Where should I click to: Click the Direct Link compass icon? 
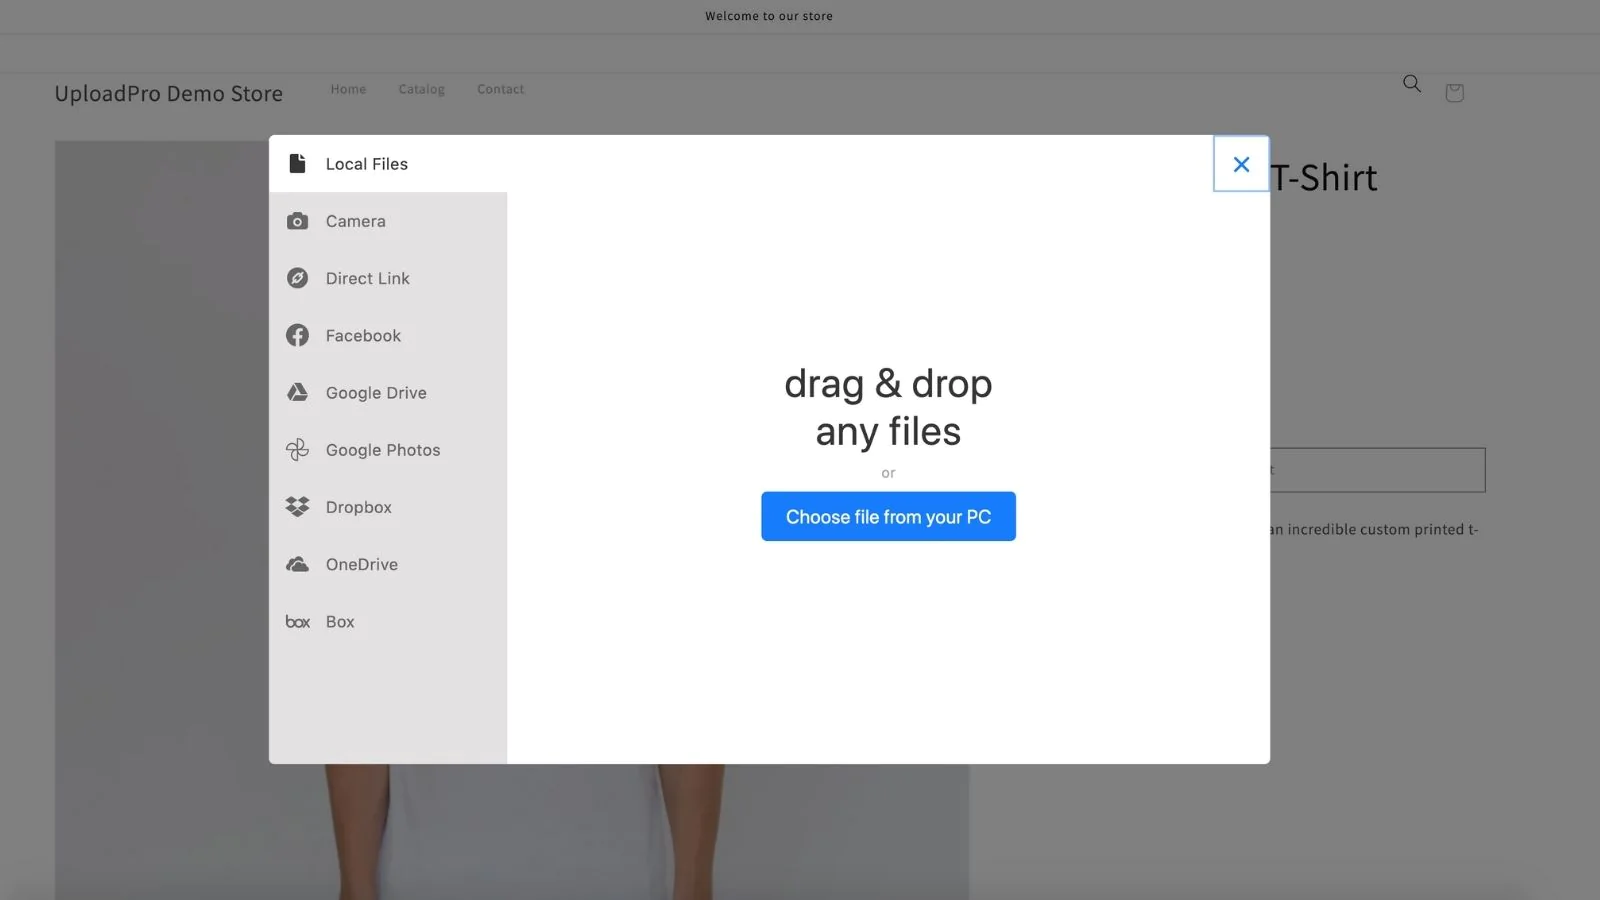pyautogui.click(x=297, y=278)
